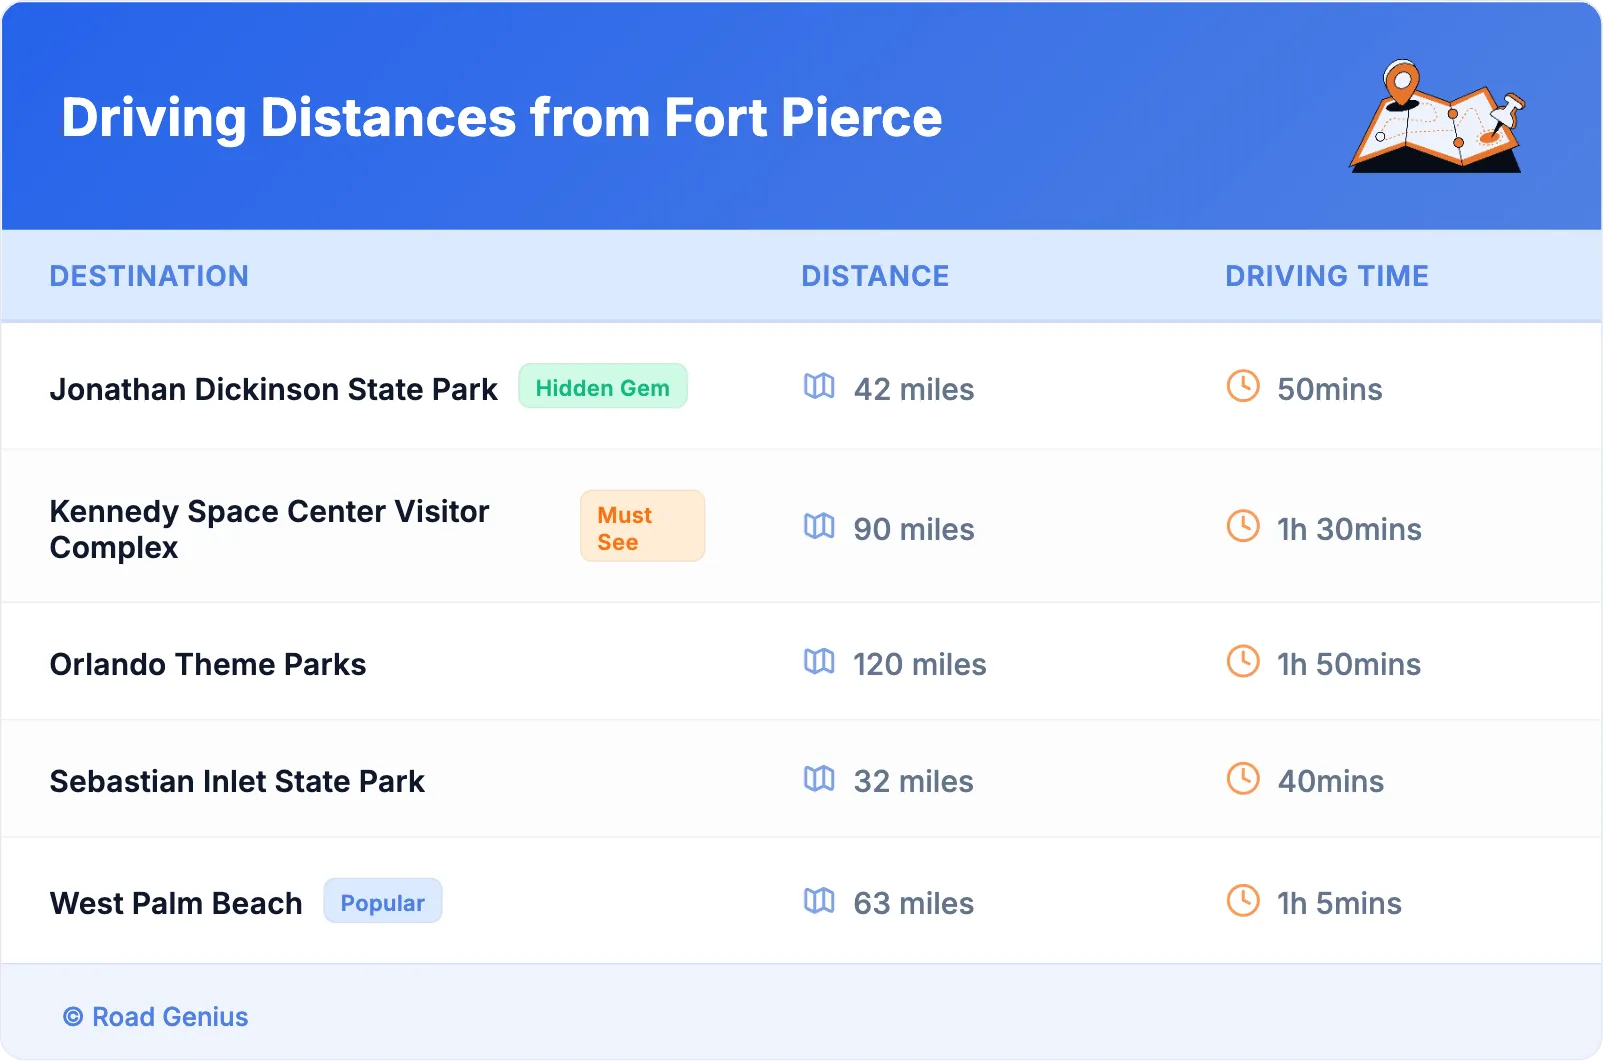Click clock icon beside 1h 50mins
This screenshot has width=1604, height=1062.
click(x=1243, y=661)
